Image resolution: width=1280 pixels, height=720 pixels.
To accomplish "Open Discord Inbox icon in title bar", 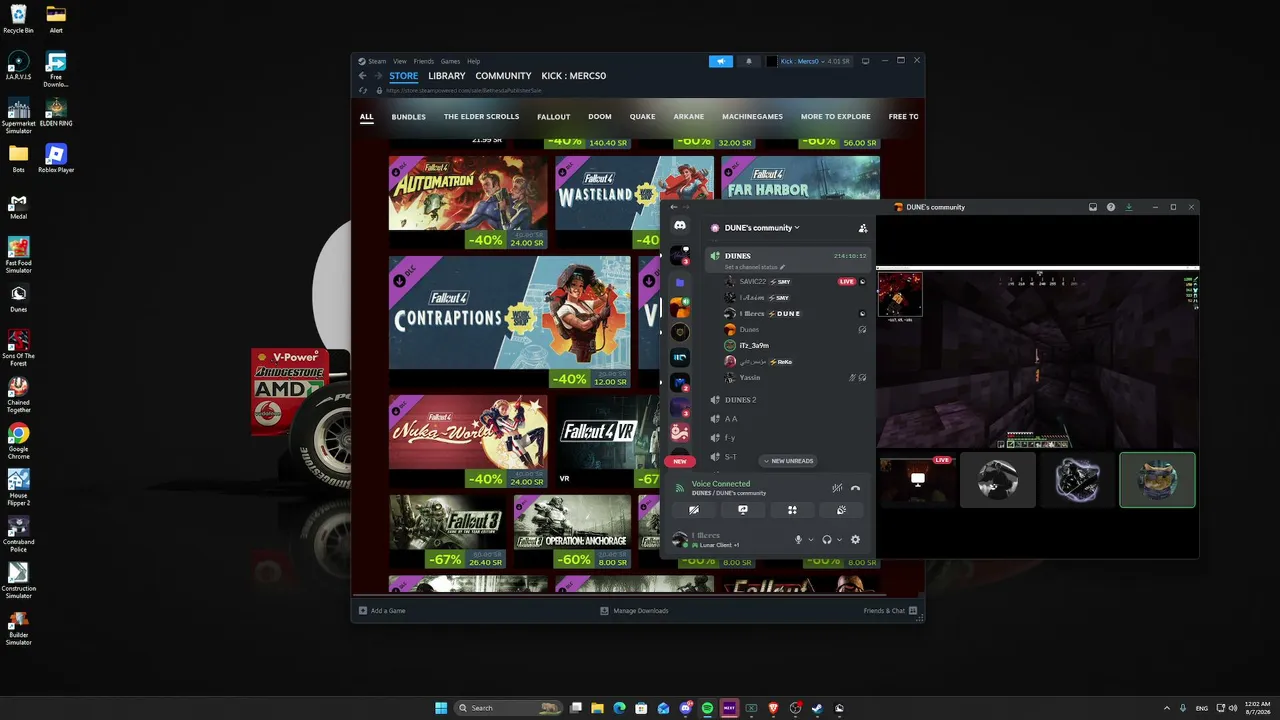I will [1093, 207].
